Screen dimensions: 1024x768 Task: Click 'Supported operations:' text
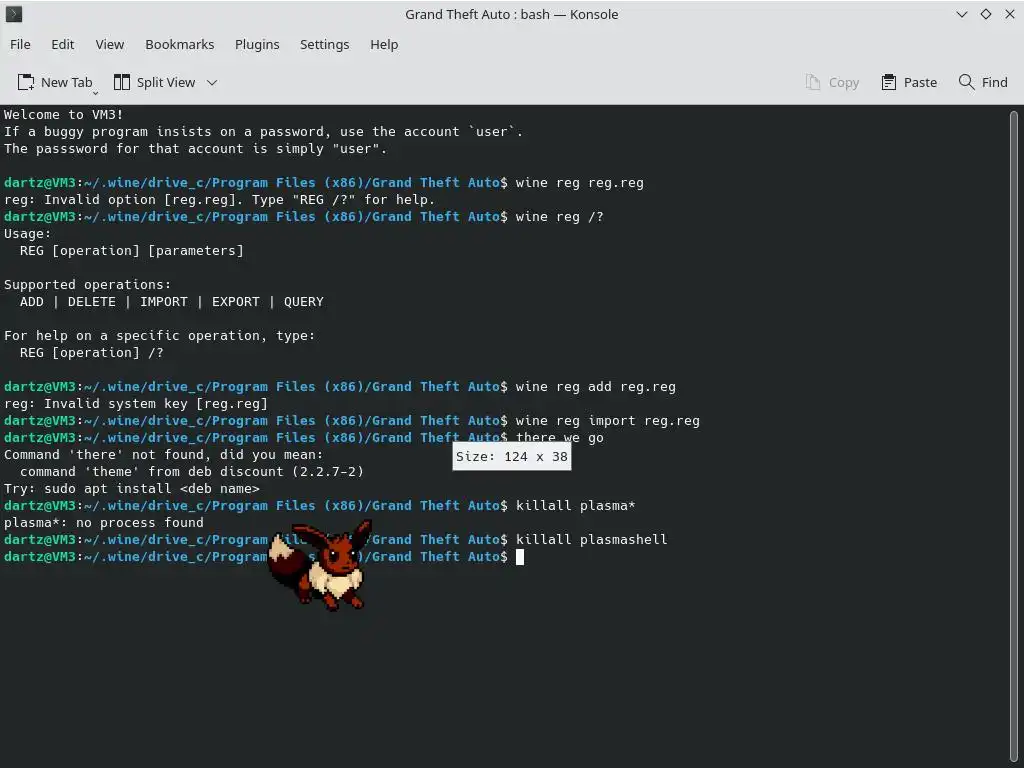[88, 285]
